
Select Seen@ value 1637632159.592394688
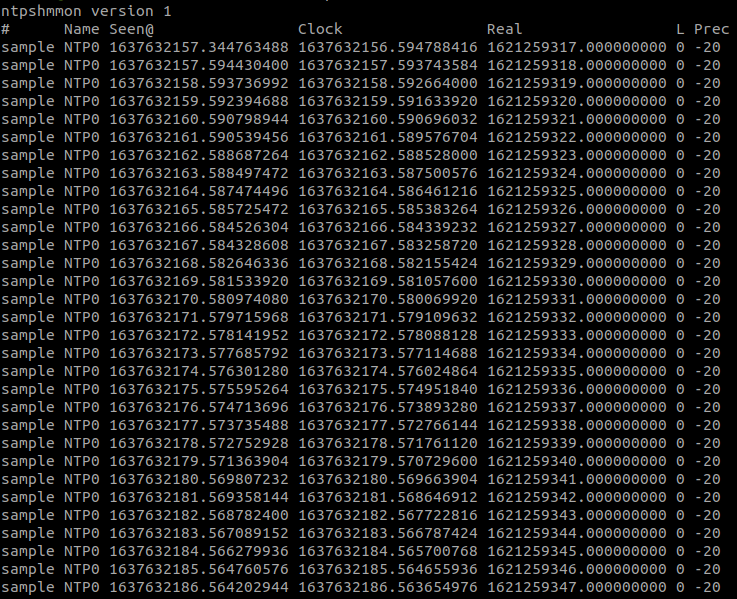pos(199,101)
